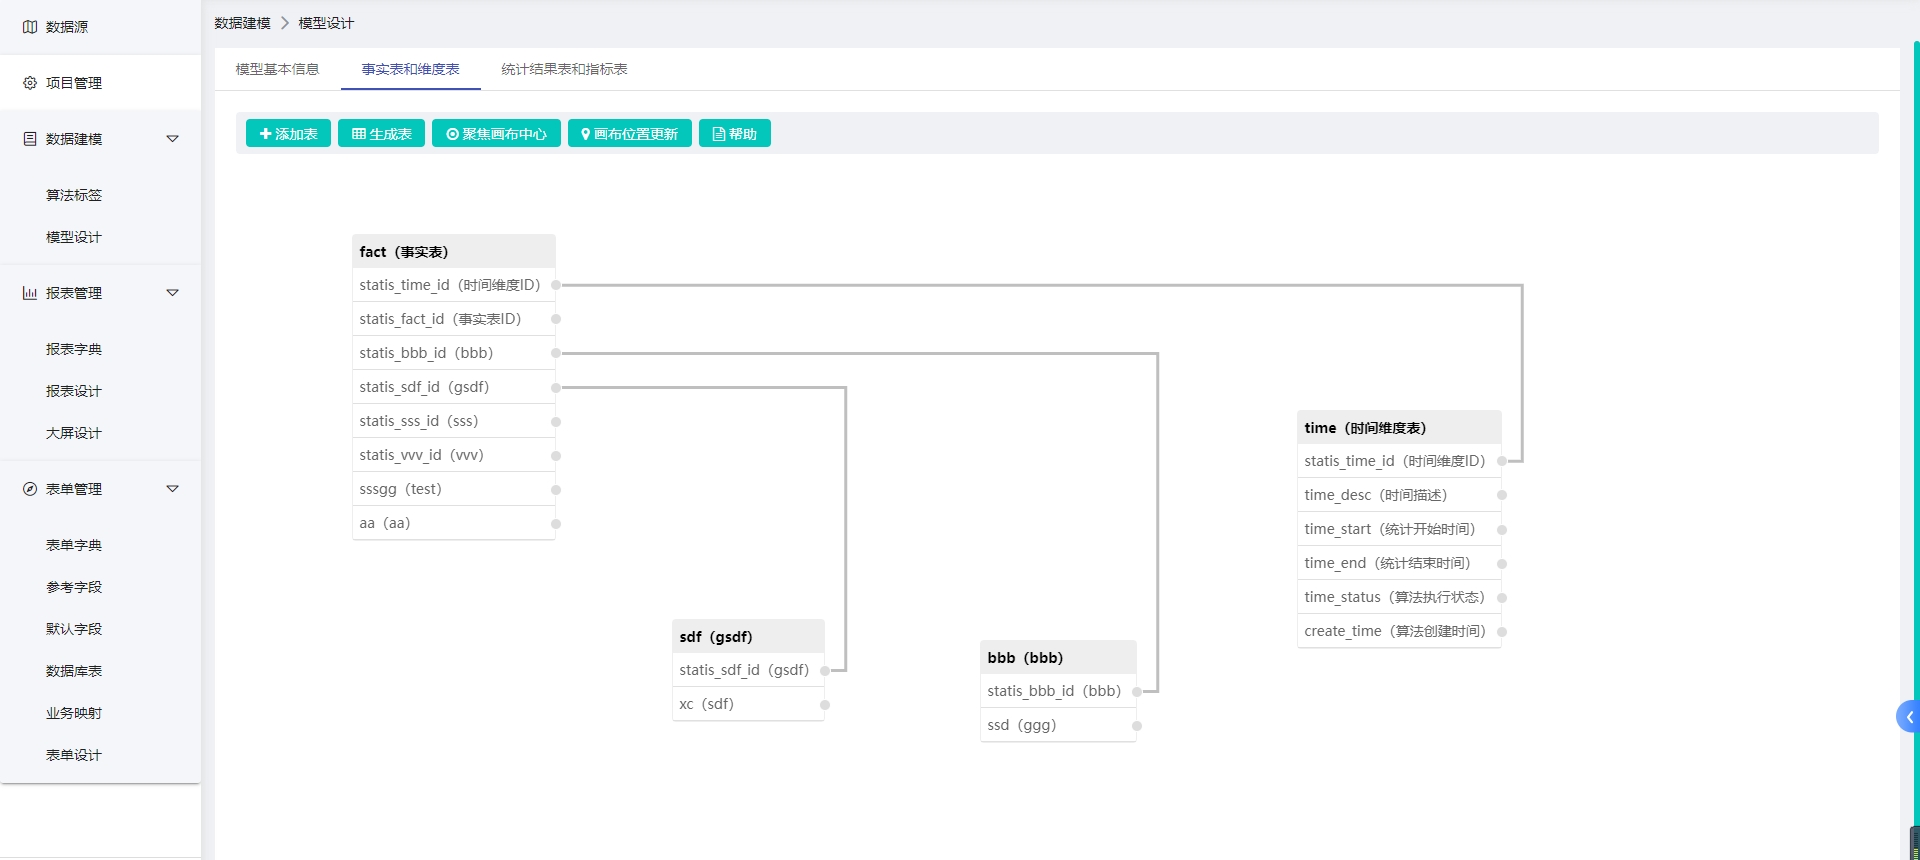
Task: Click connector dot of sdf table statis_sdf_id
Action: coord(825,670)
